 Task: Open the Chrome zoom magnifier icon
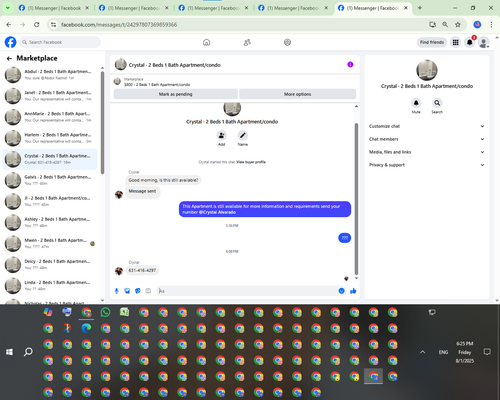tap(445, 25)
